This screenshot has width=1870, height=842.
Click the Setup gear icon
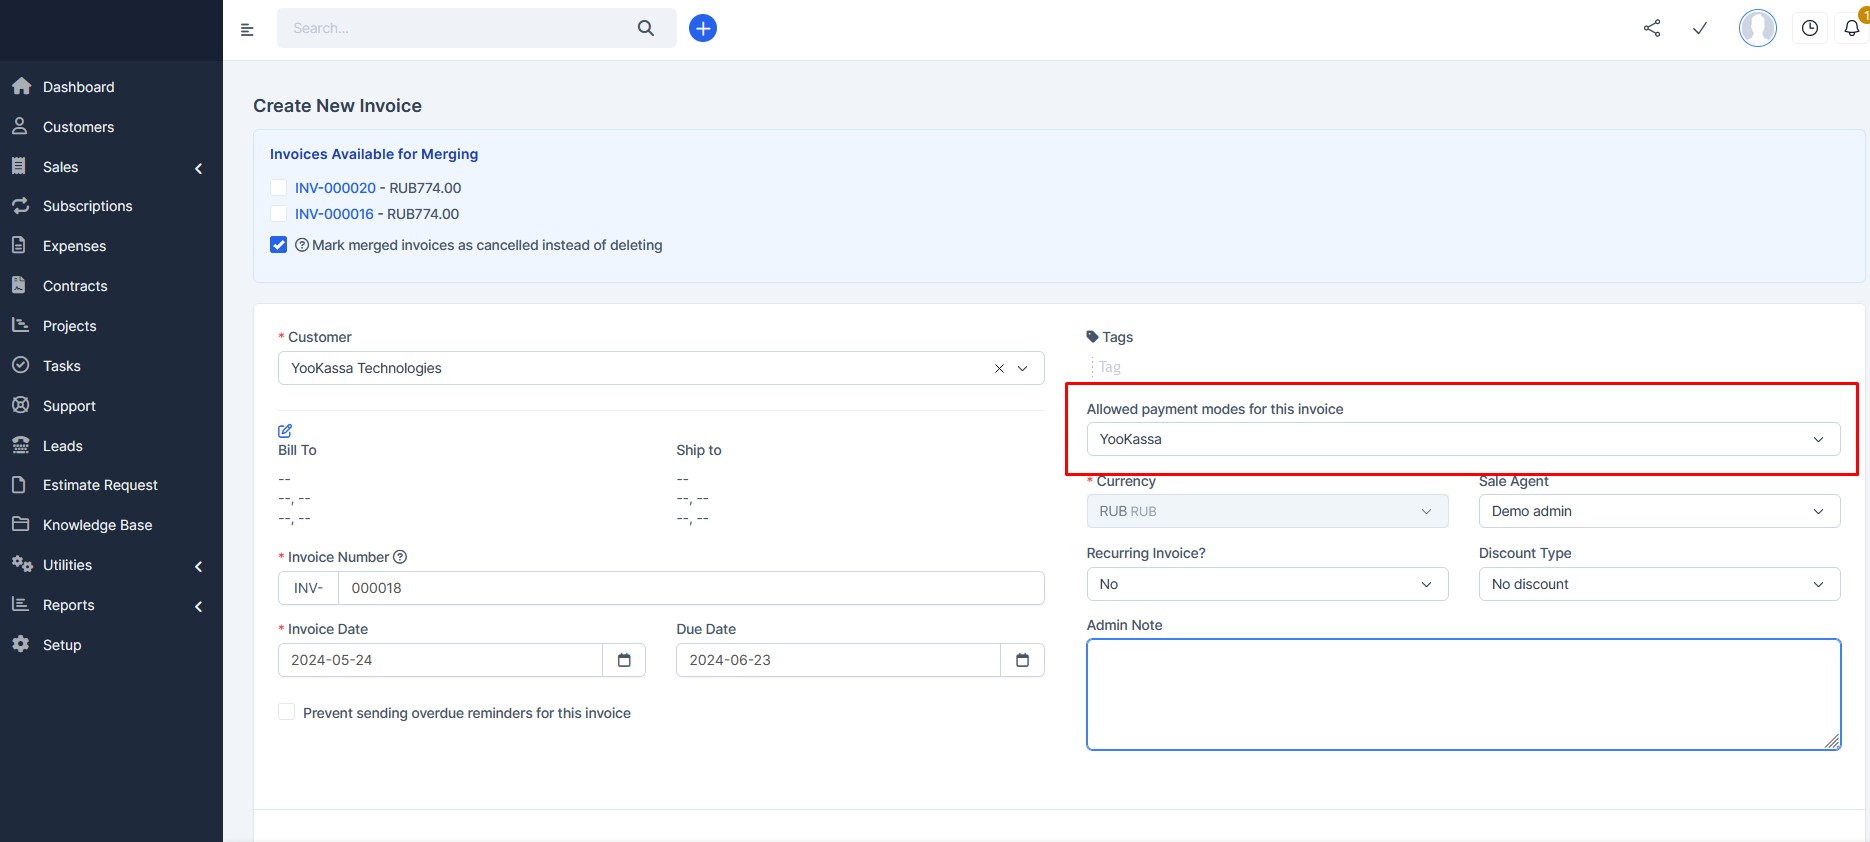tap(20, 644)
